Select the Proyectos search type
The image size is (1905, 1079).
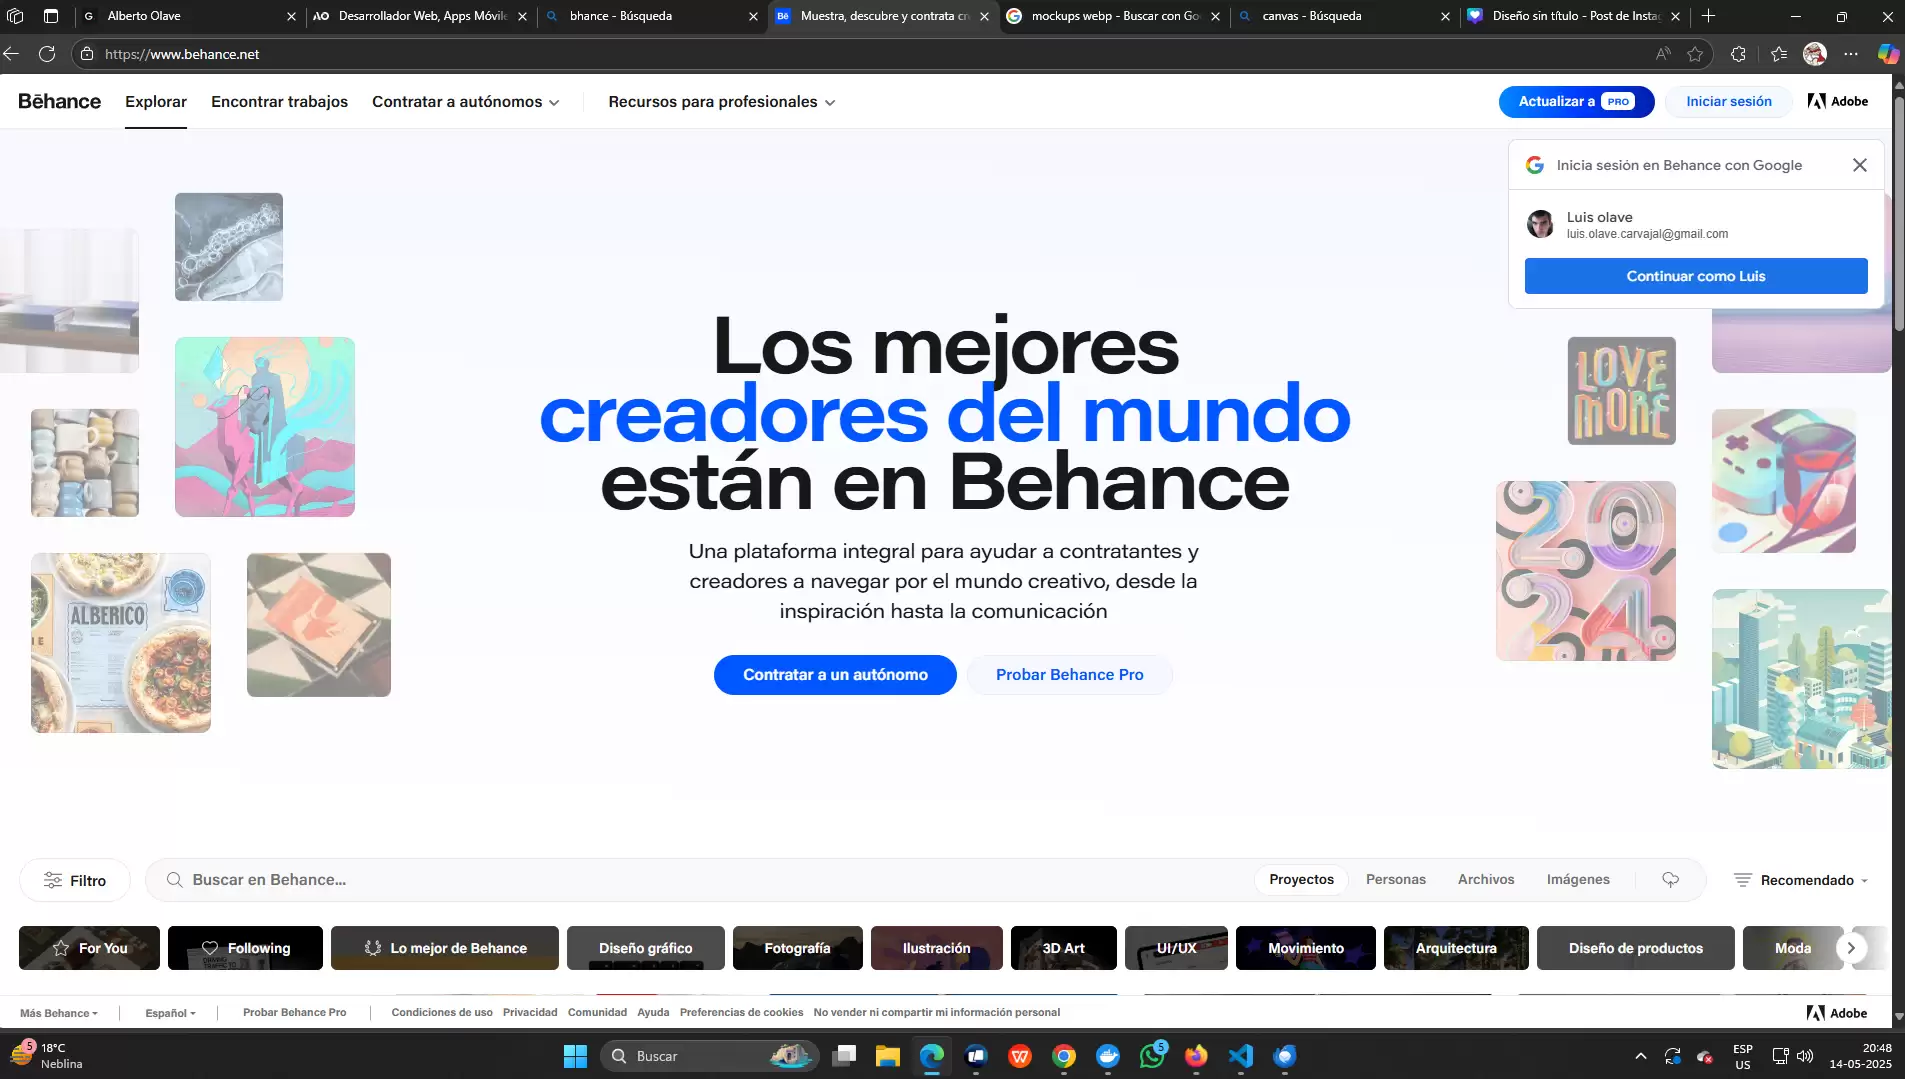click(1301, 880)
